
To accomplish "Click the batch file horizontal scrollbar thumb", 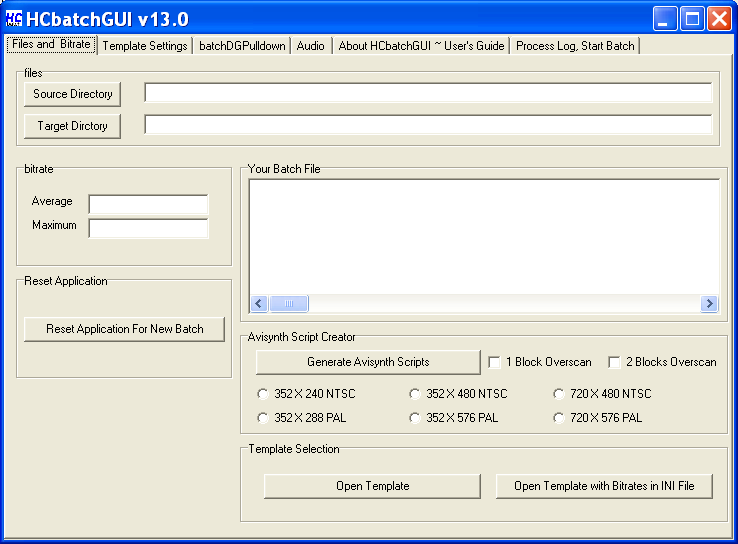I will pos(289,304).
